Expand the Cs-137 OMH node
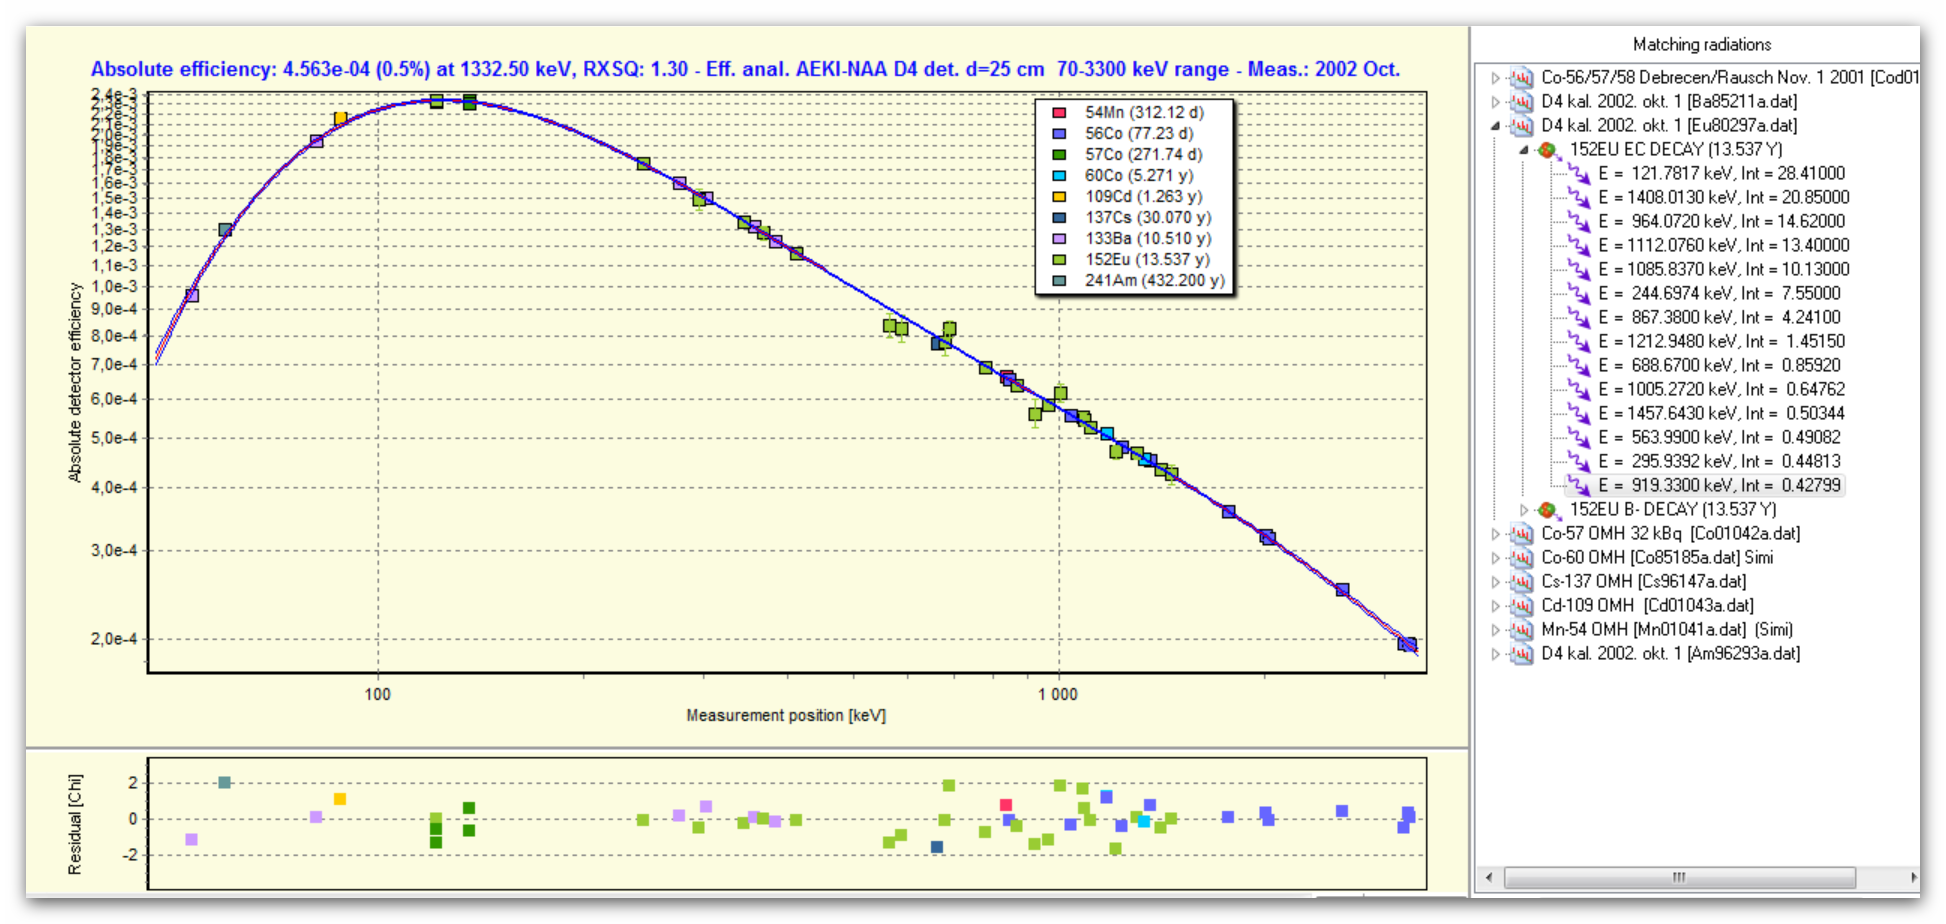 [1495, 581]
